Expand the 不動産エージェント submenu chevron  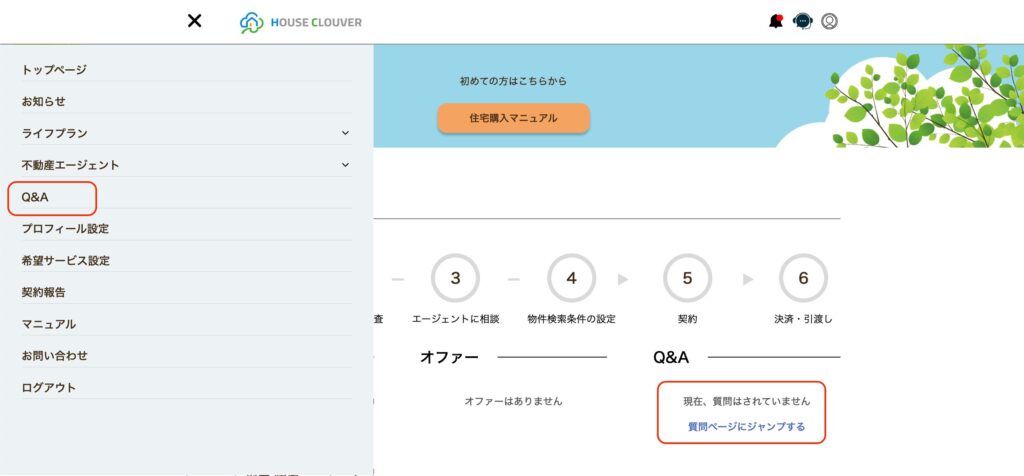click(345, 165)
